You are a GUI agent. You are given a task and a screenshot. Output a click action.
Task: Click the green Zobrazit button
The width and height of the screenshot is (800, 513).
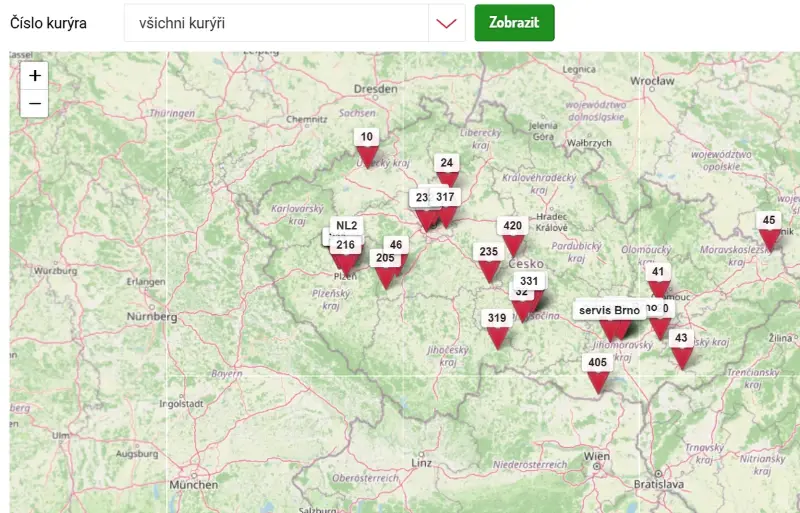[514, 22]
